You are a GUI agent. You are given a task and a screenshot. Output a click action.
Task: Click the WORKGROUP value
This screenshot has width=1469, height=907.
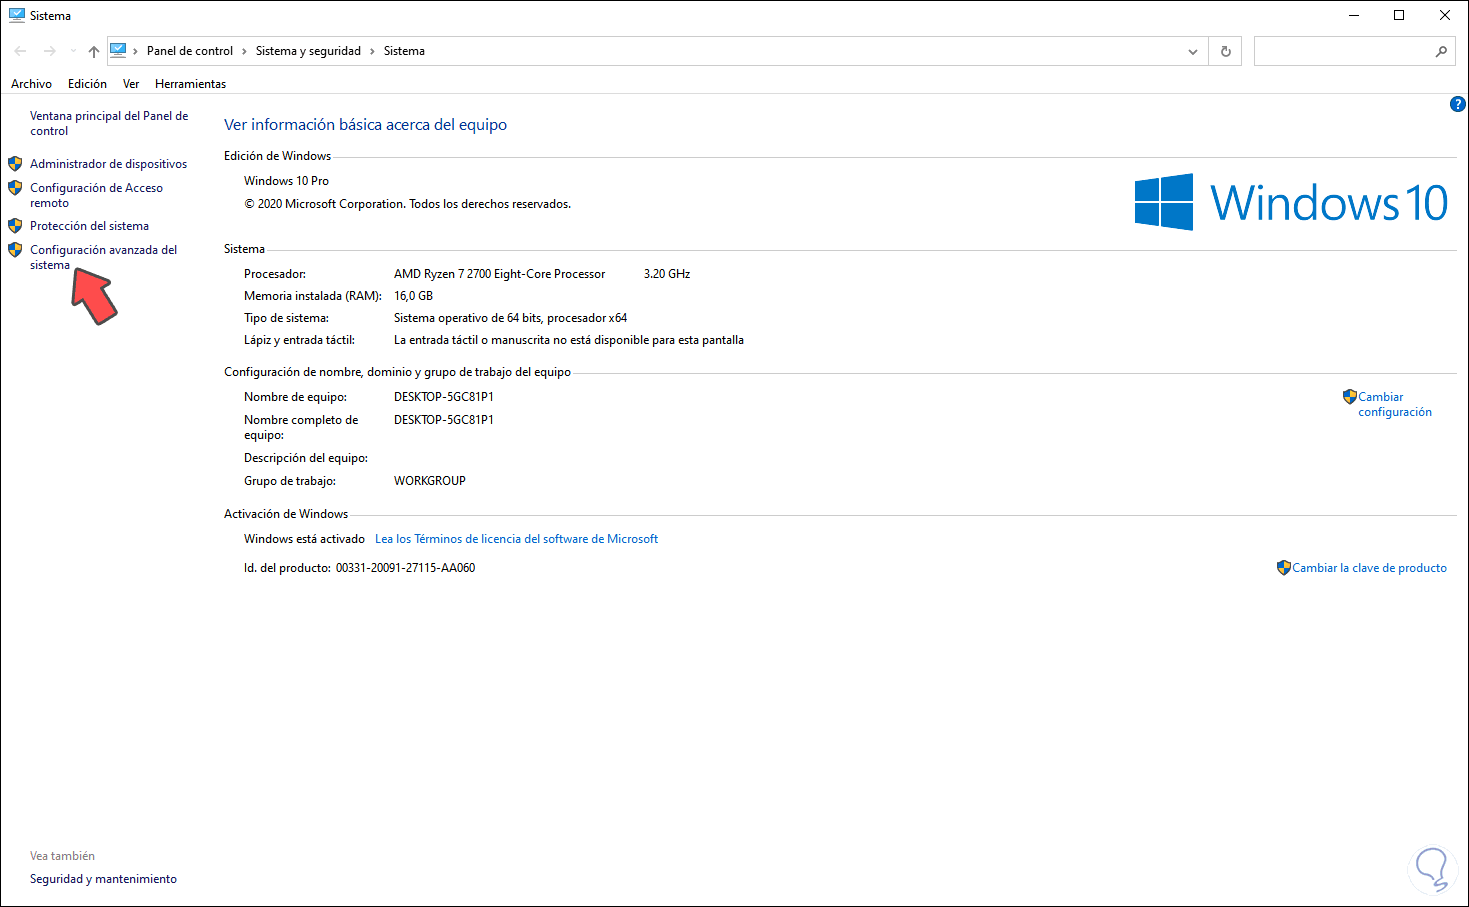[x=430, y=481]
